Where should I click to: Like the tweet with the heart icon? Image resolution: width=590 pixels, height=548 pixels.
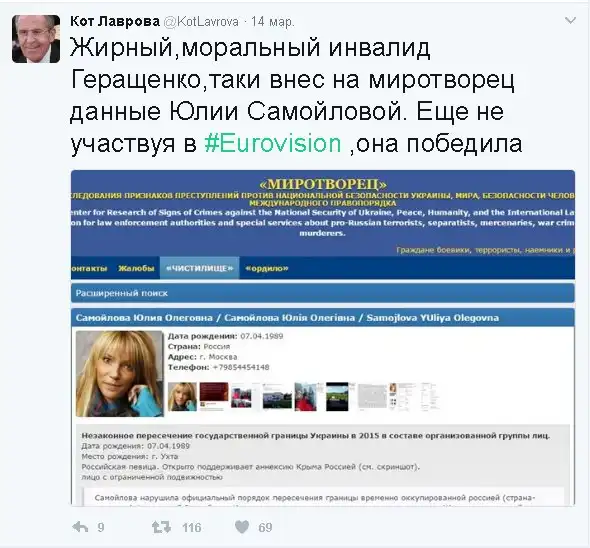[x=242, y=527]
